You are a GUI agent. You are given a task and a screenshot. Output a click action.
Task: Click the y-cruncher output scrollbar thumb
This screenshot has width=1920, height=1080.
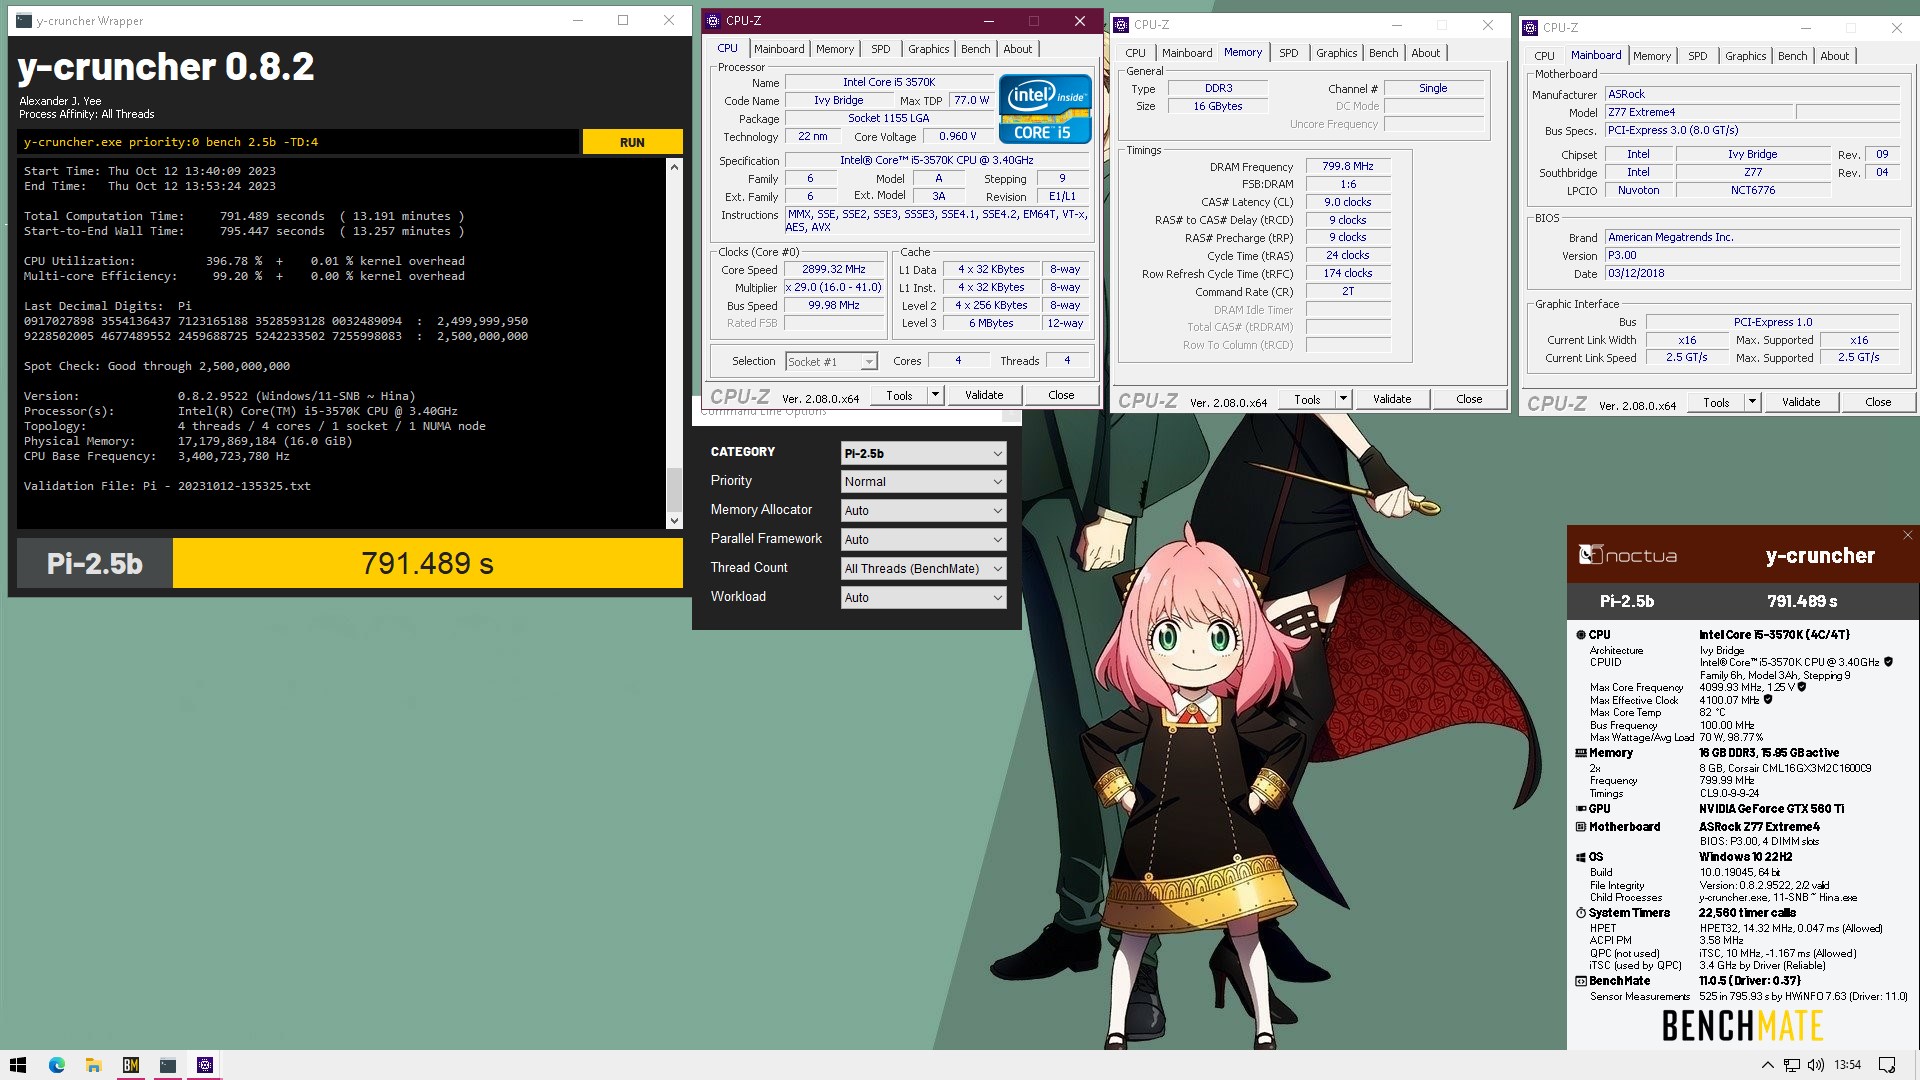(x=674, y=488)
